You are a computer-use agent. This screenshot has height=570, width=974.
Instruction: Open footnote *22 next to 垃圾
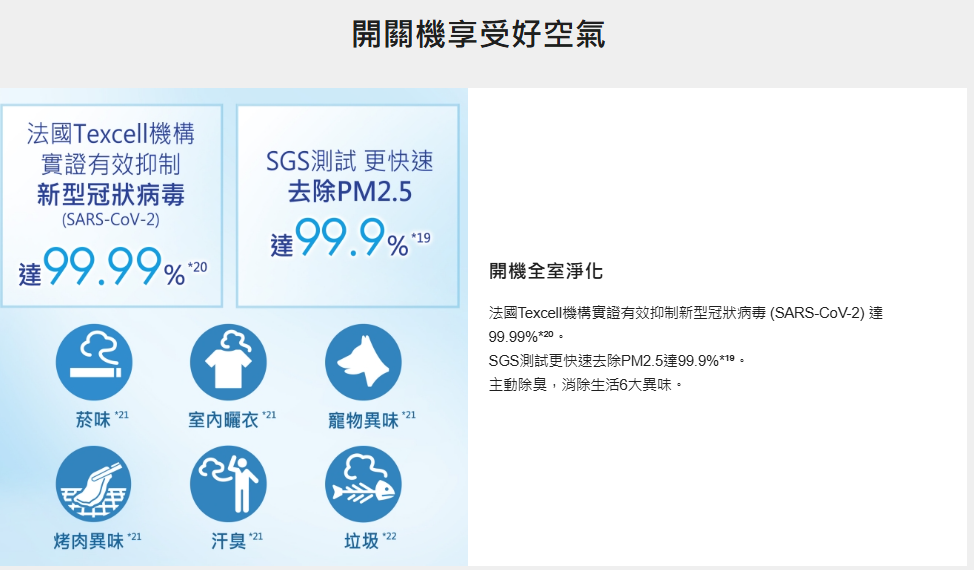[x=389, y=537]
